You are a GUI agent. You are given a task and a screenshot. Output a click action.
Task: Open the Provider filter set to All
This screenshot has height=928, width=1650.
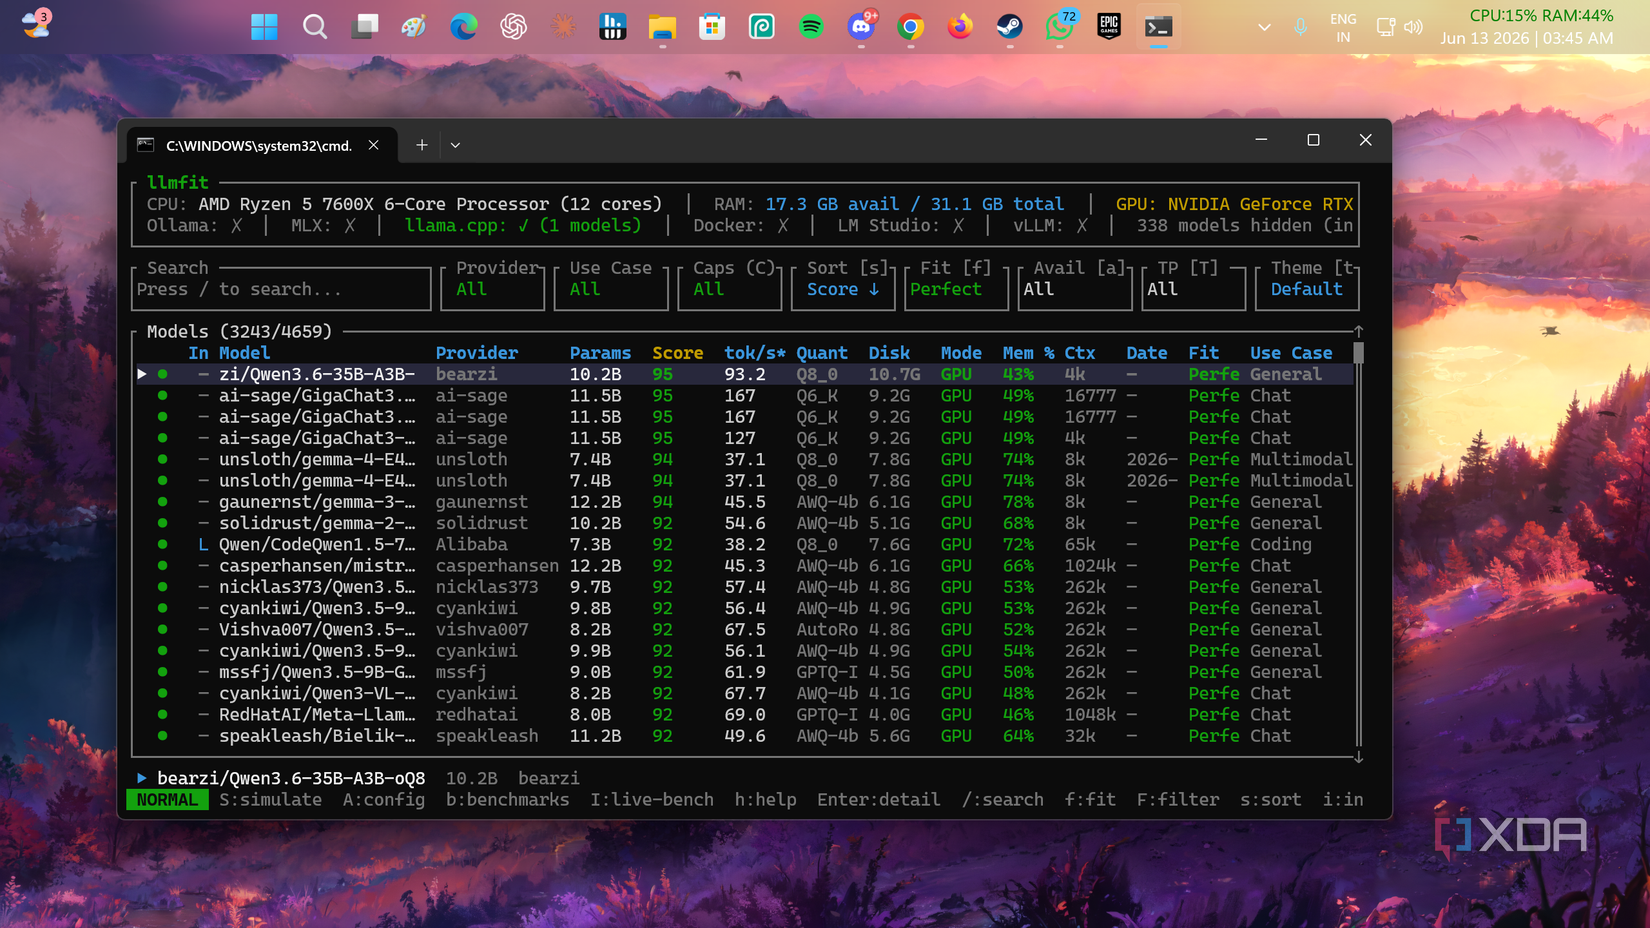click(493, 289)
